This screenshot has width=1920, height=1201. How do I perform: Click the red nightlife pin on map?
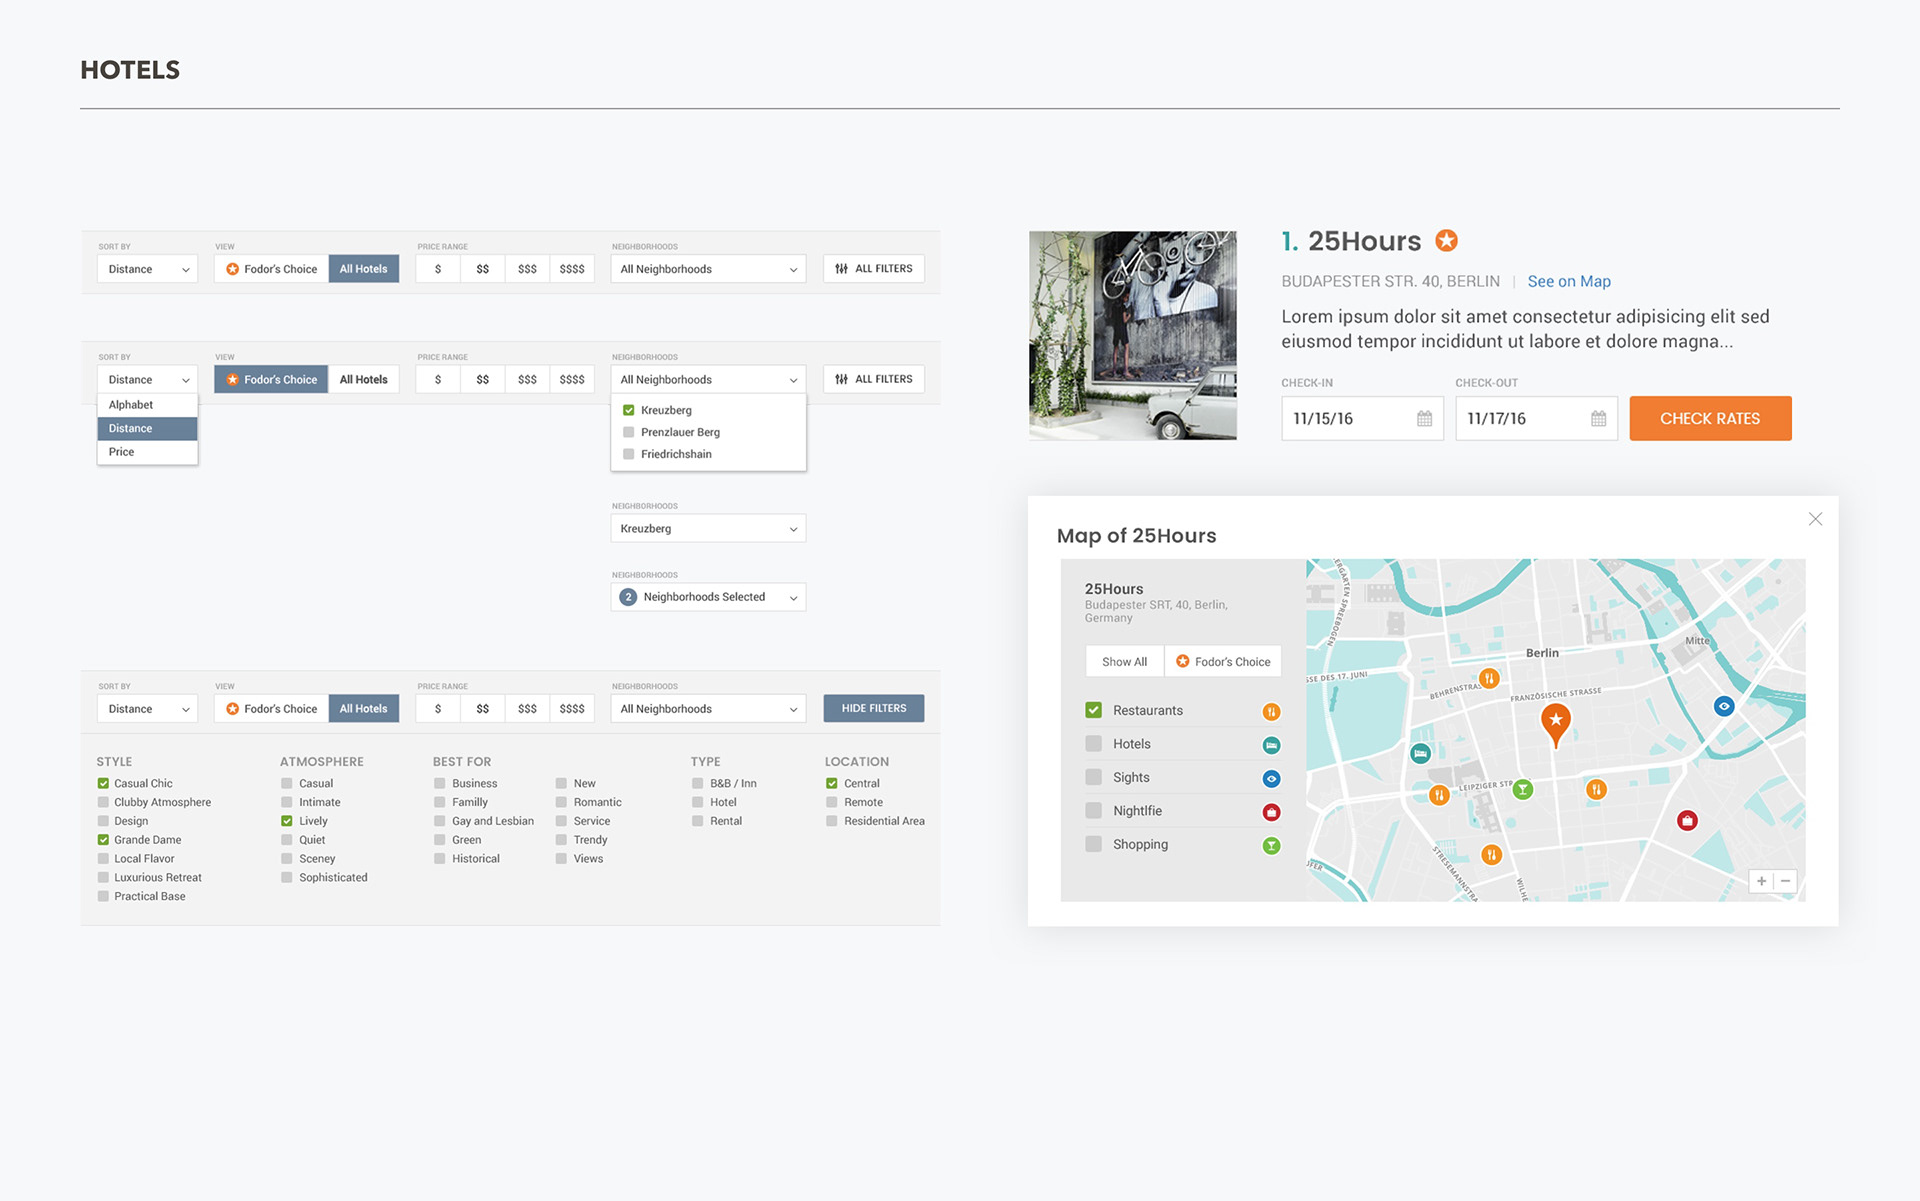[1687, 821]
